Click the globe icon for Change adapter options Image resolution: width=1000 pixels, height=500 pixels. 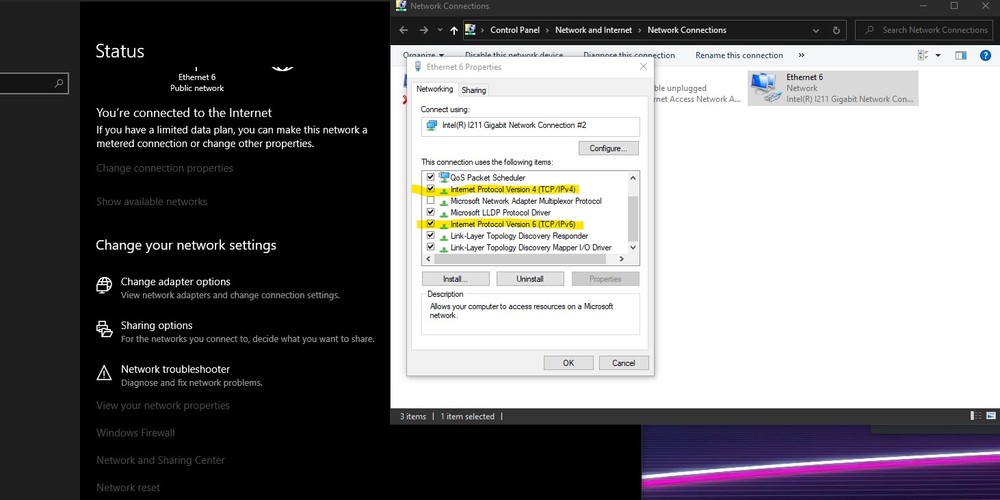tap(104, 285)
